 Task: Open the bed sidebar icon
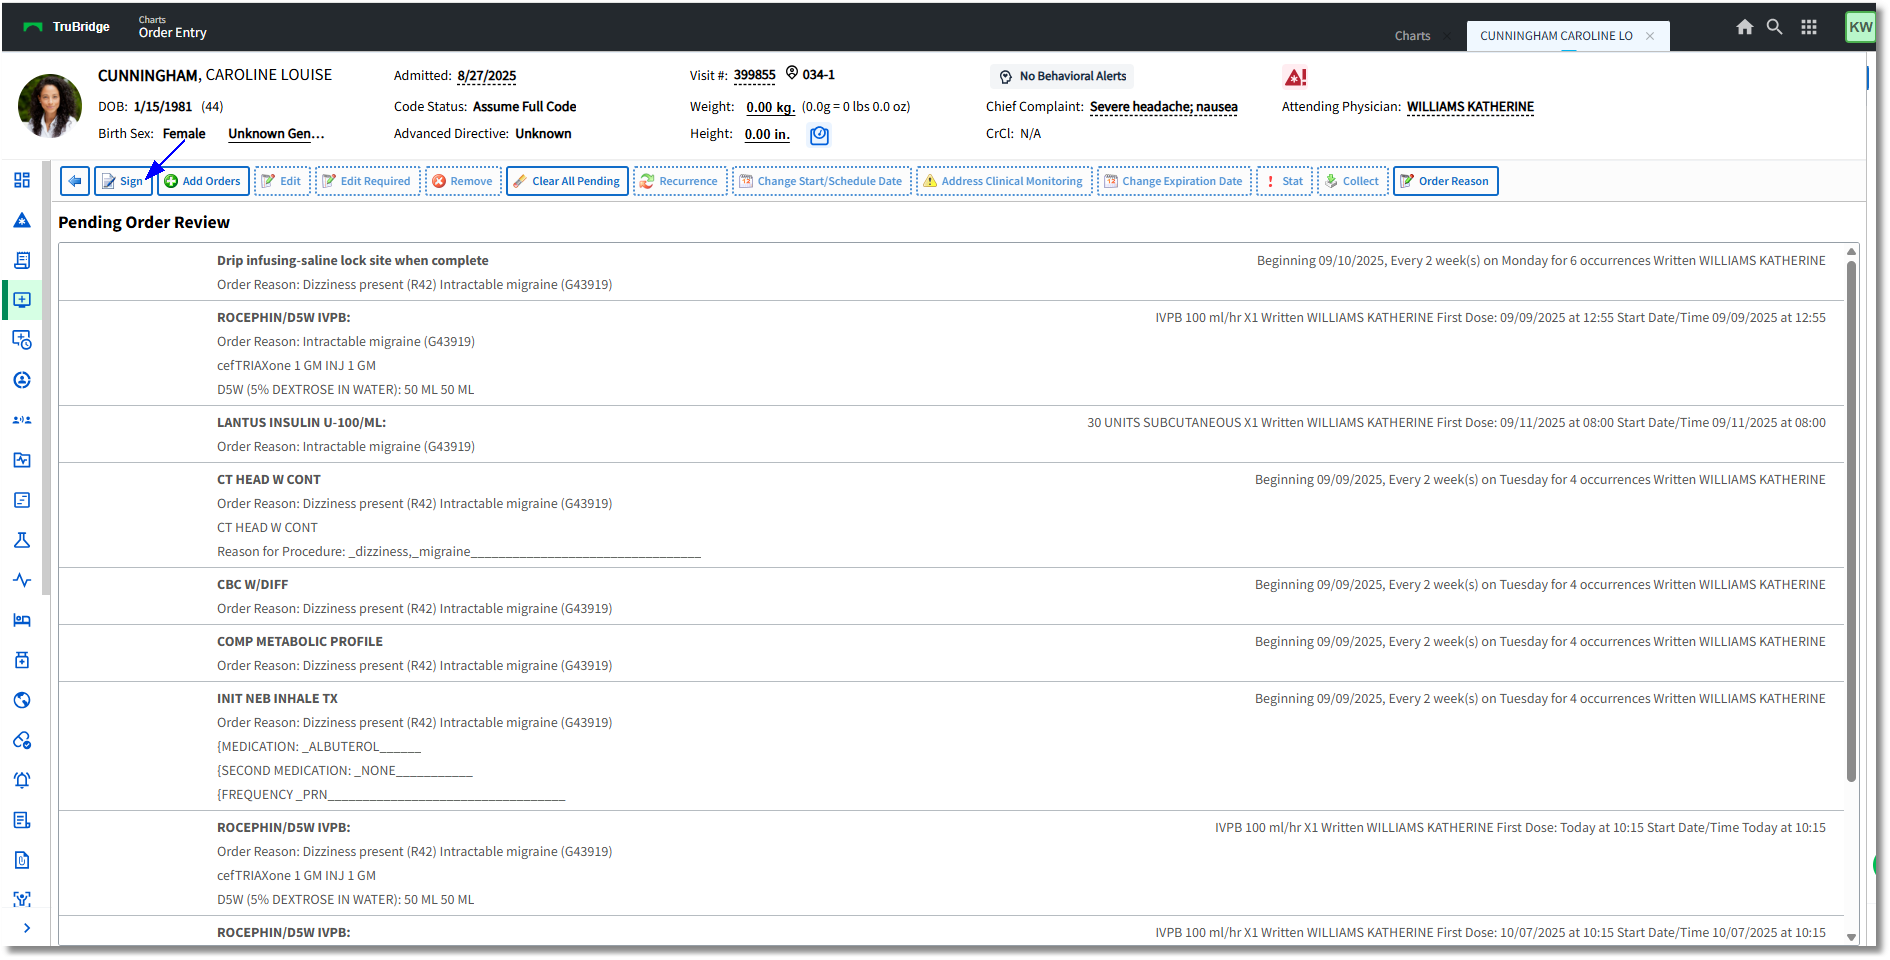point(22,620)
